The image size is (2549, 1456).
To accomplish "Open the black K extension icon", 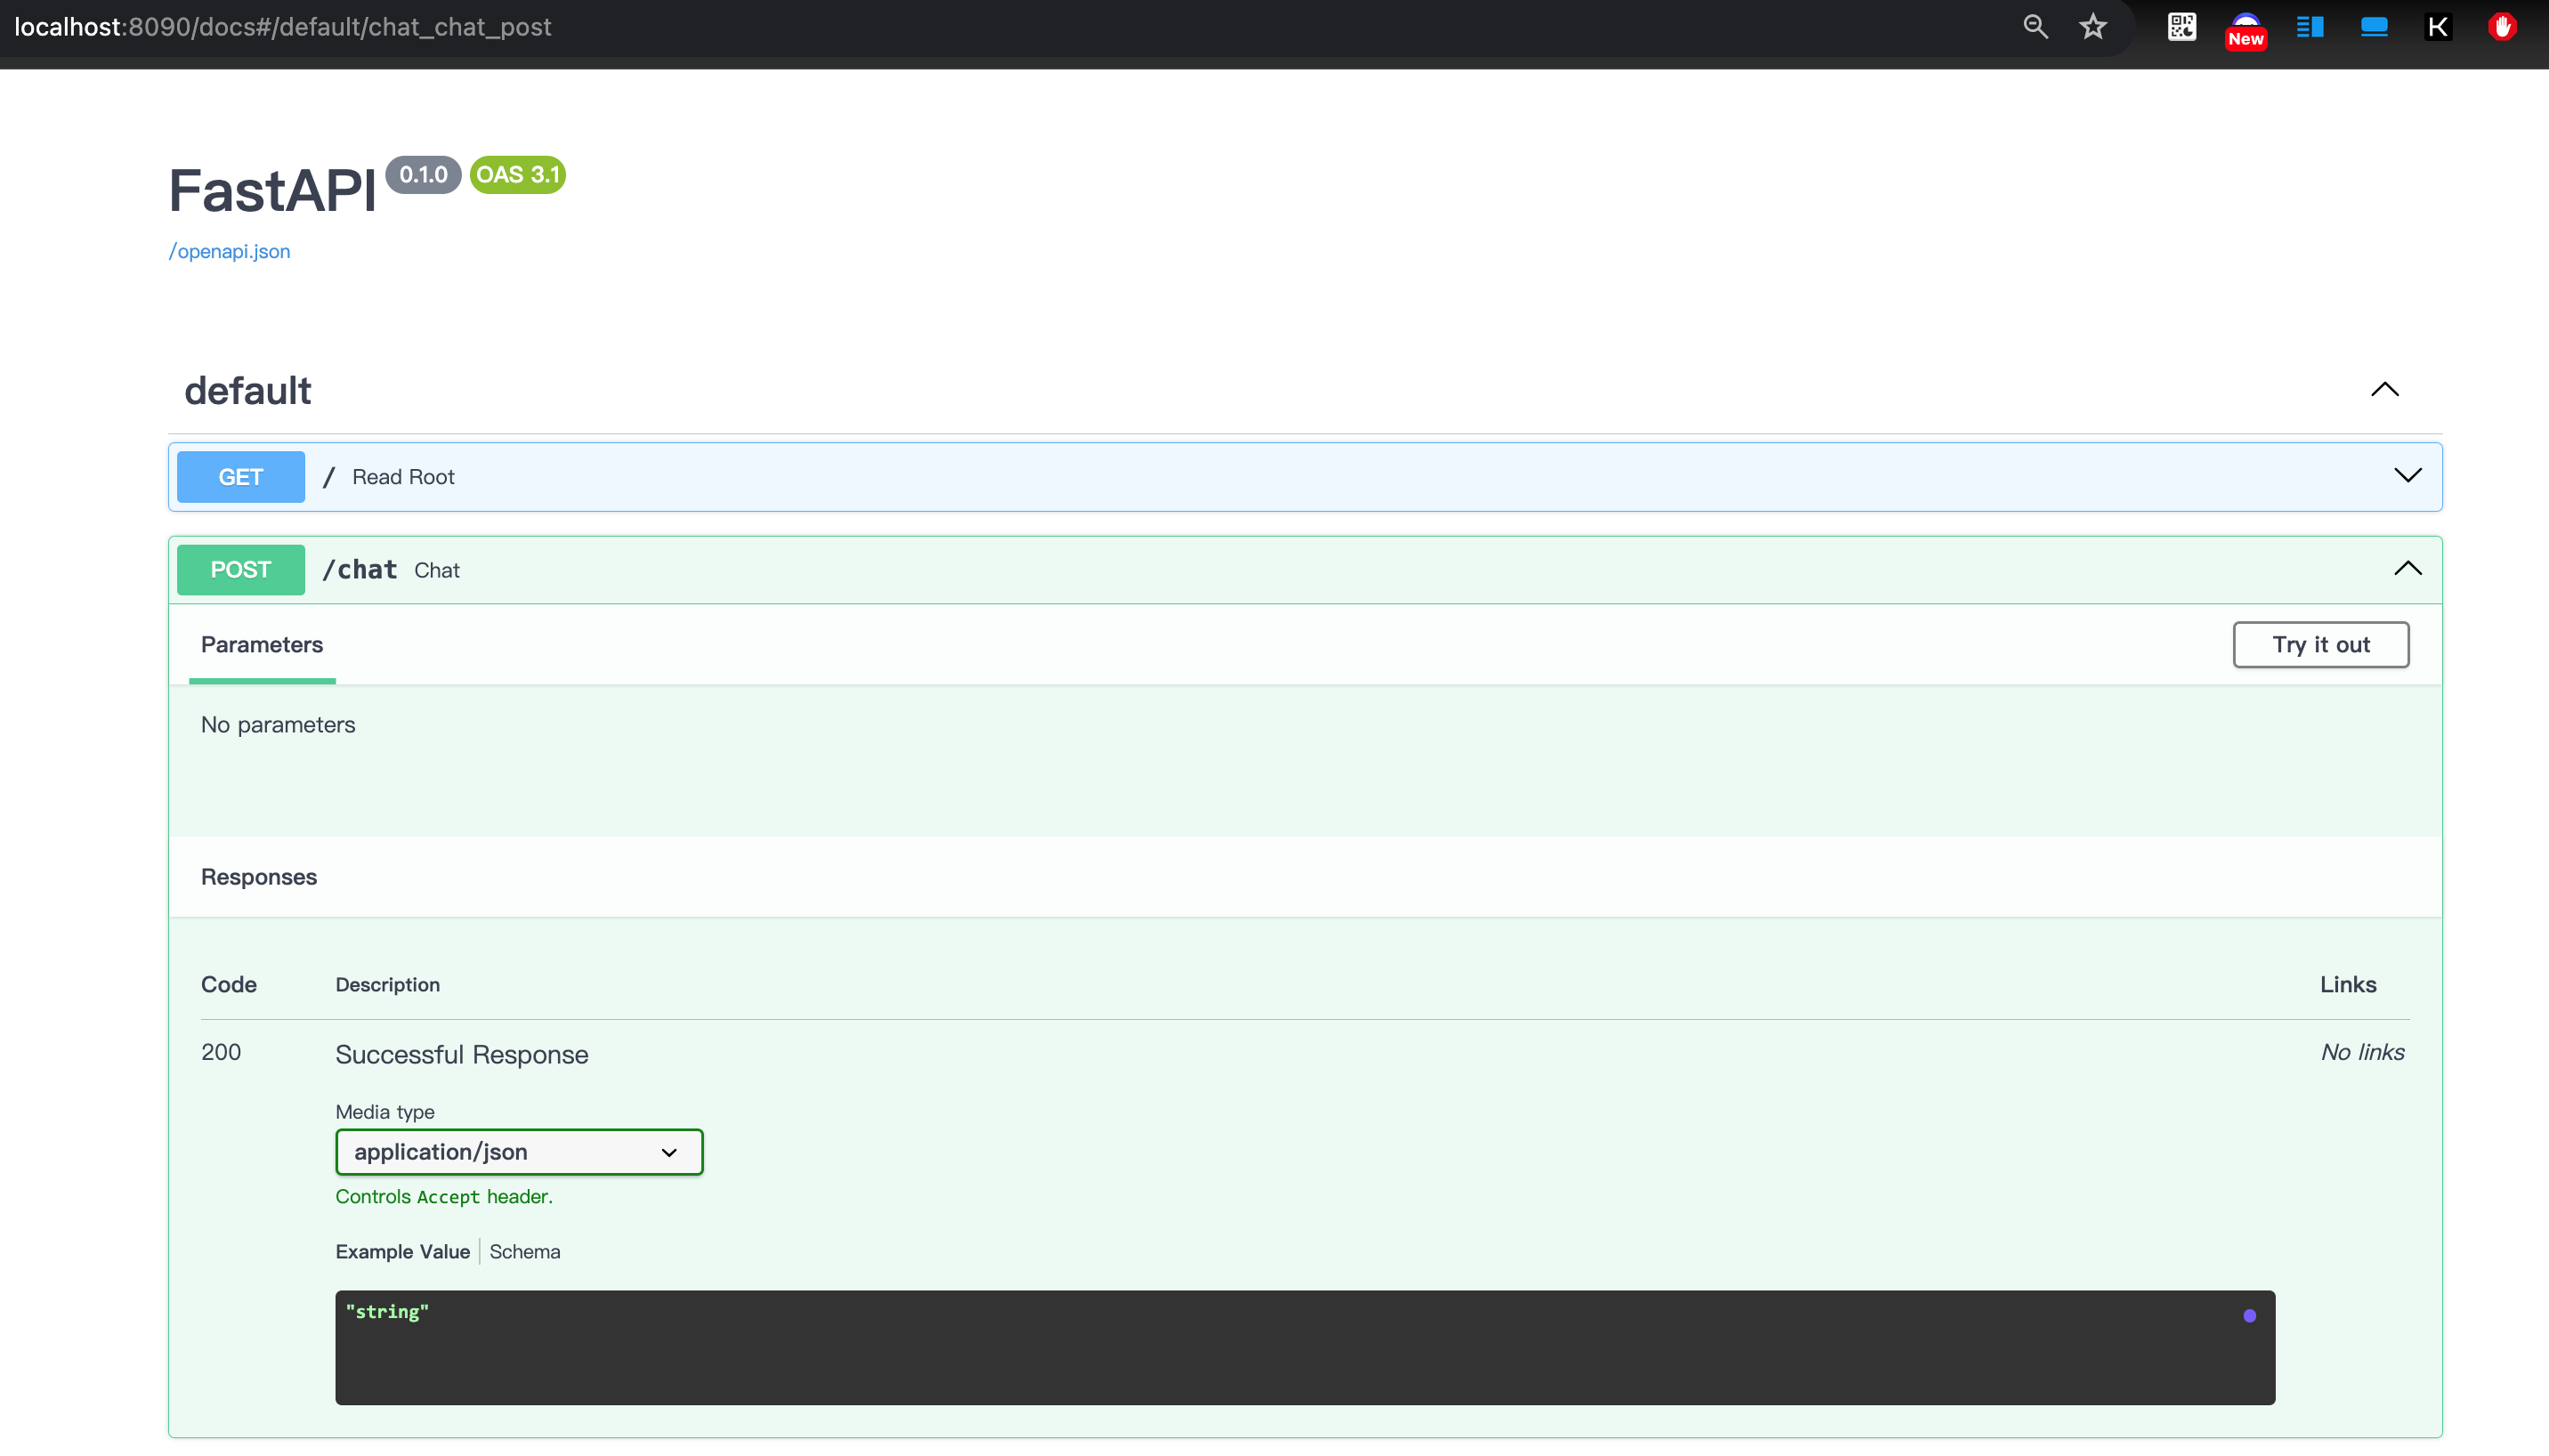I will click(x=2437, y=27).
